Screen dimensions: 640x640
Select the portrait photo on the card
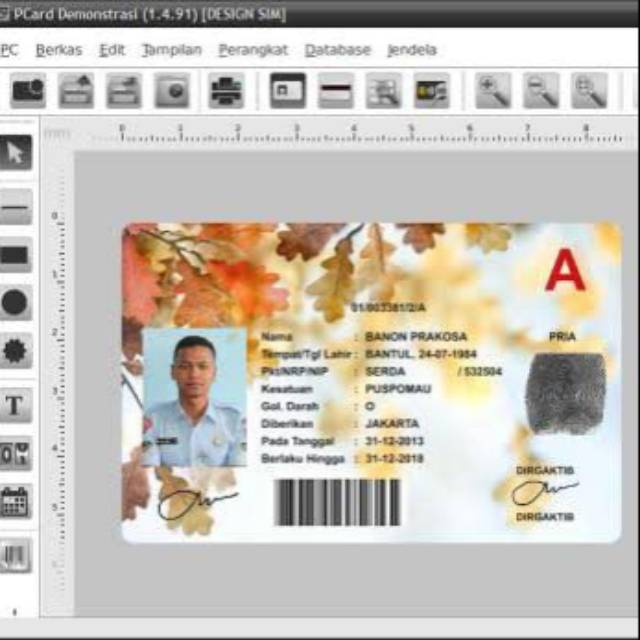coord(194,397)
